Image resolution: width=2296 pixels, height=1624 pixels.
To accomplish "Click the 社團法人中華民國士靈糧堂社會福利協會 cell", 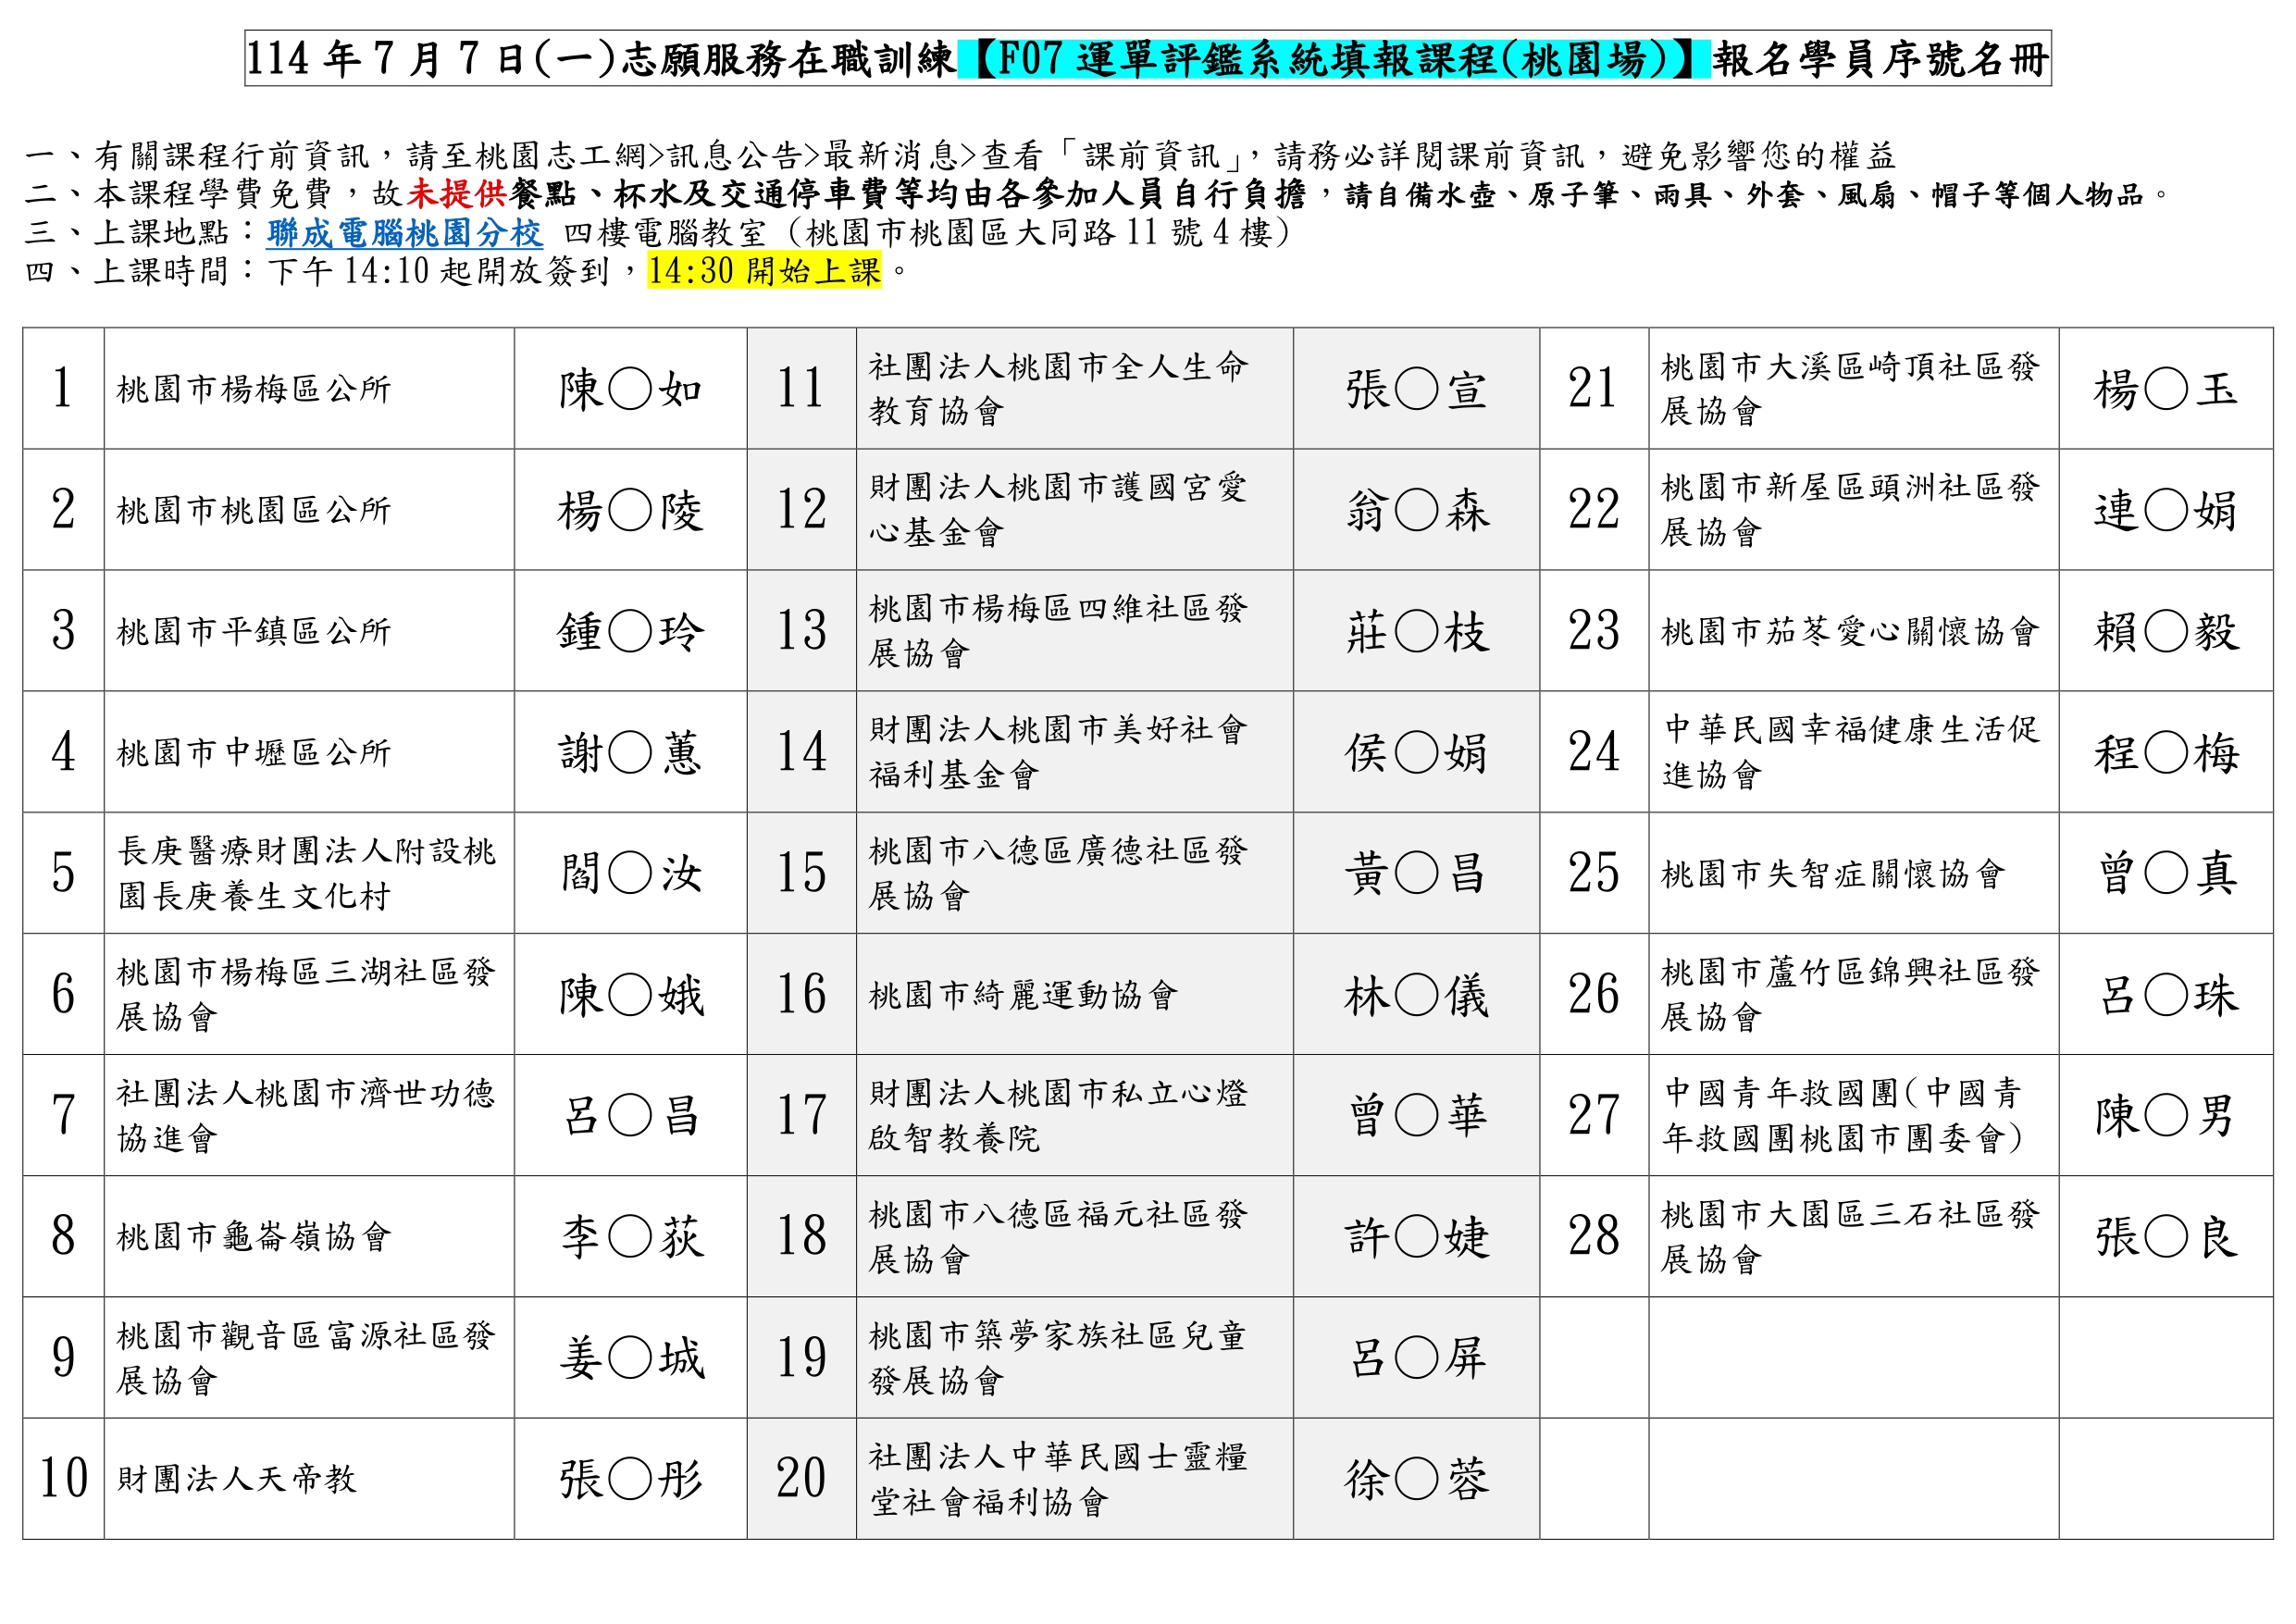I will pyautogui.click(x=1074, y=1478).
